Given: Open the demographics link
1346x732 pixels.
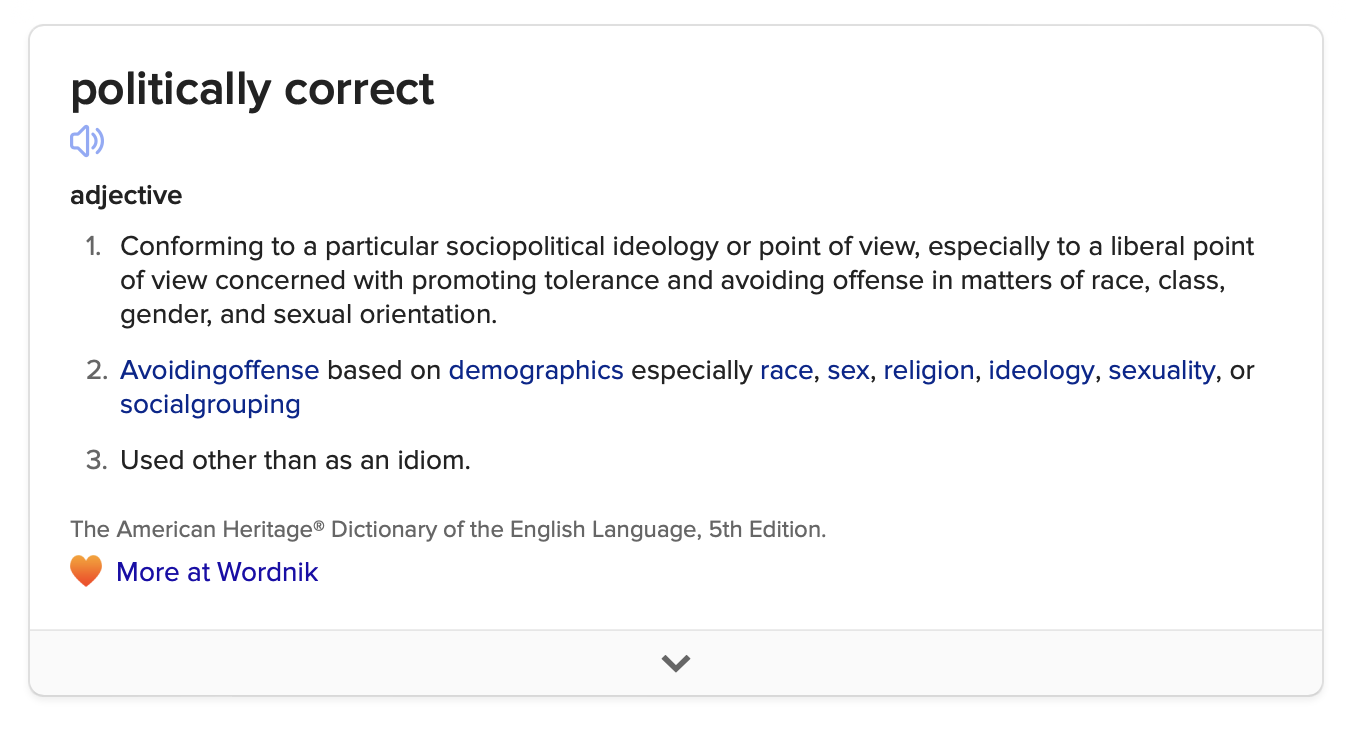Looking at the screenshot, I should (x=536, y=370).
